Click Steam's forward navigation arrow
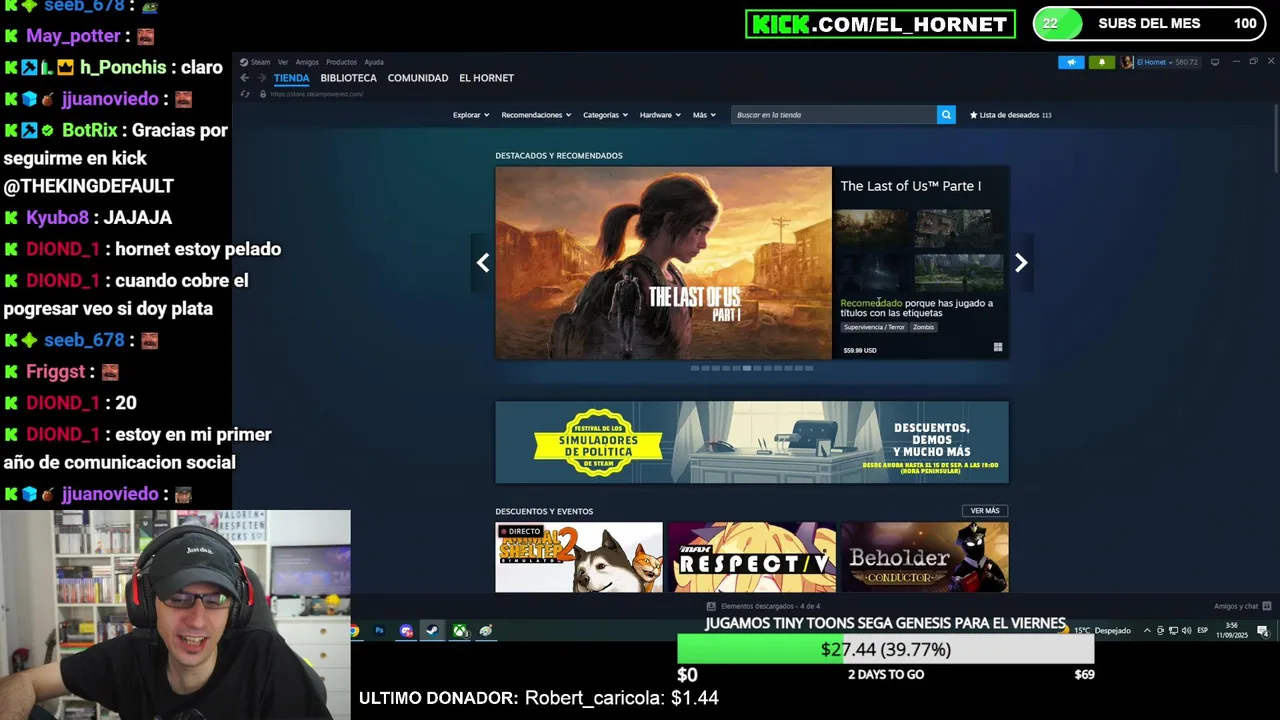The image size is (1280, 720). (262, 78)
